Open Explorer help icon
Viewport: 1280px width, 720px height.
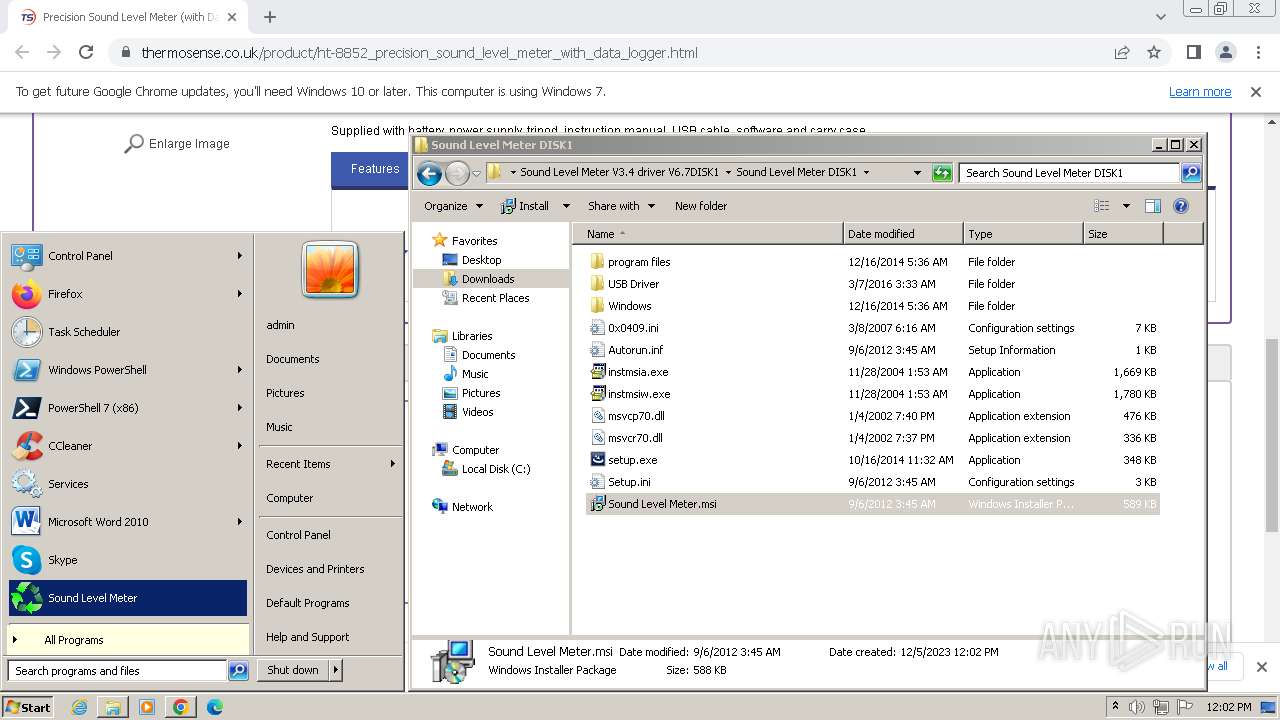[x=1181, y=206]
